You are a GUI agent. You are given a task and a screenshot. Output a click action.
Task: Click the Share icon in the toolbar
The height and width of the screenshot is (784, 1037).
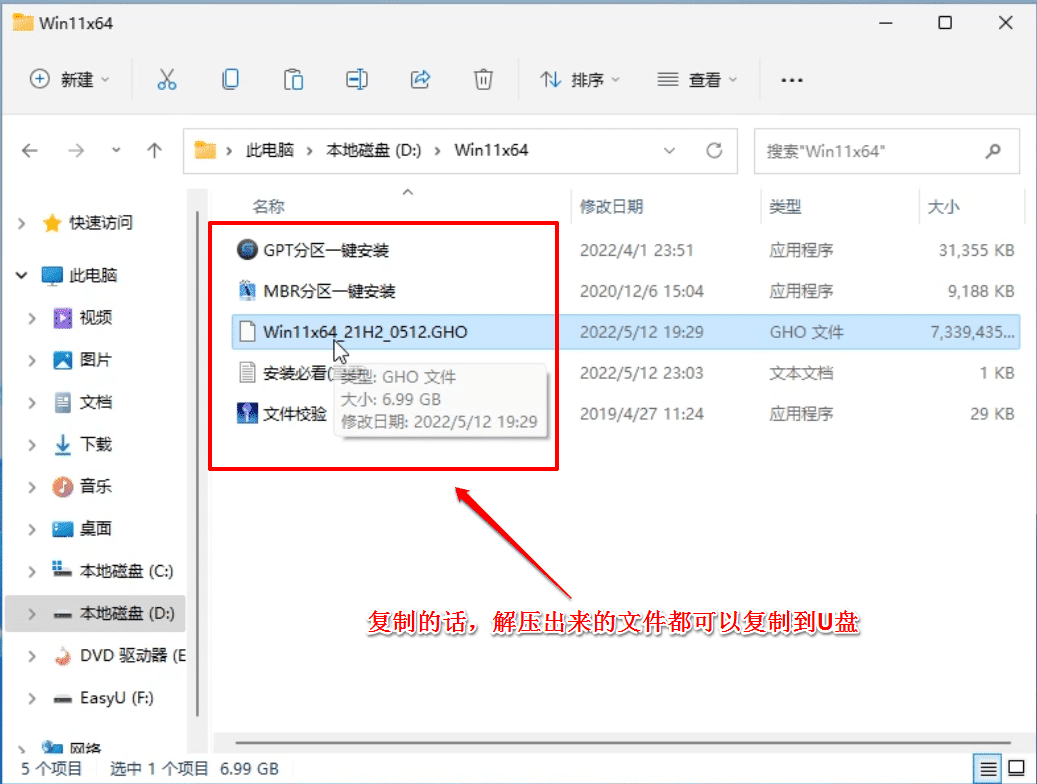tap(420, 79)
